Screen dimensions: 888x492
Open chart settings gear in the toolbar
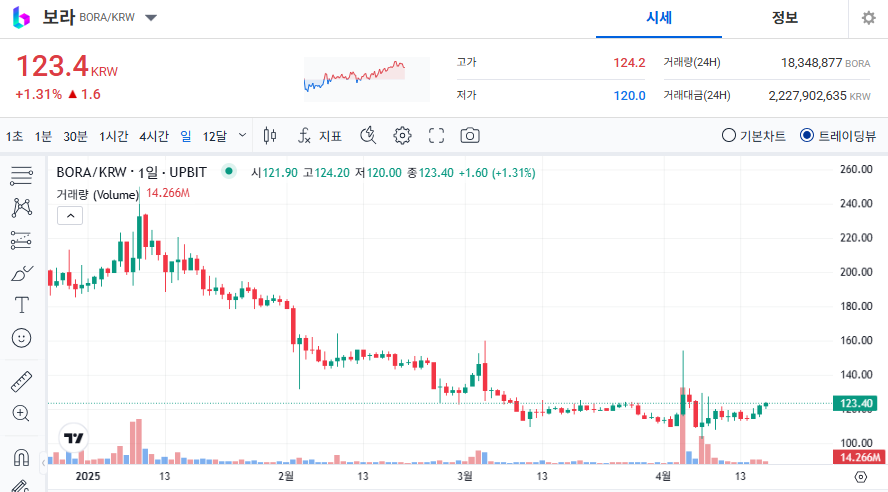pos(402,136)
